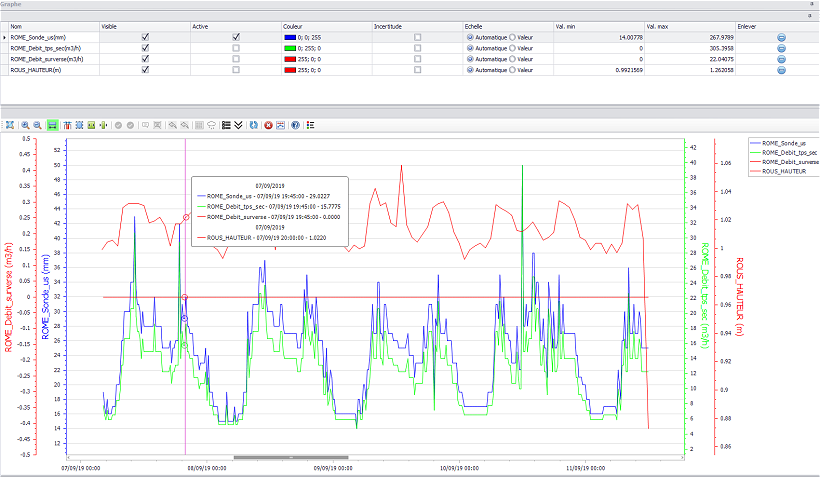Click the green color swatch of ROME_Debit_tps_sec
This screenshot has height=478, width=820.
pyautogui.click(x=289, y=47)
